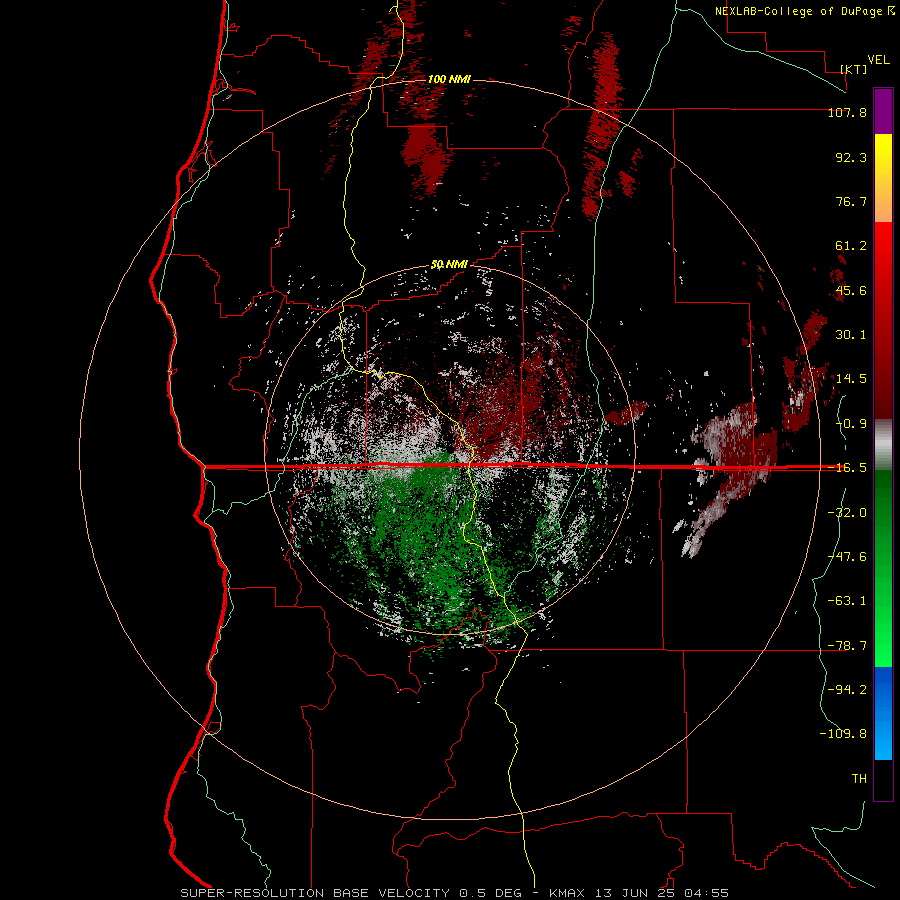Click the 45.6 velocity scale value
This screenshot has height=900, width=900.
pyautogui.click(x=851, y=290)
